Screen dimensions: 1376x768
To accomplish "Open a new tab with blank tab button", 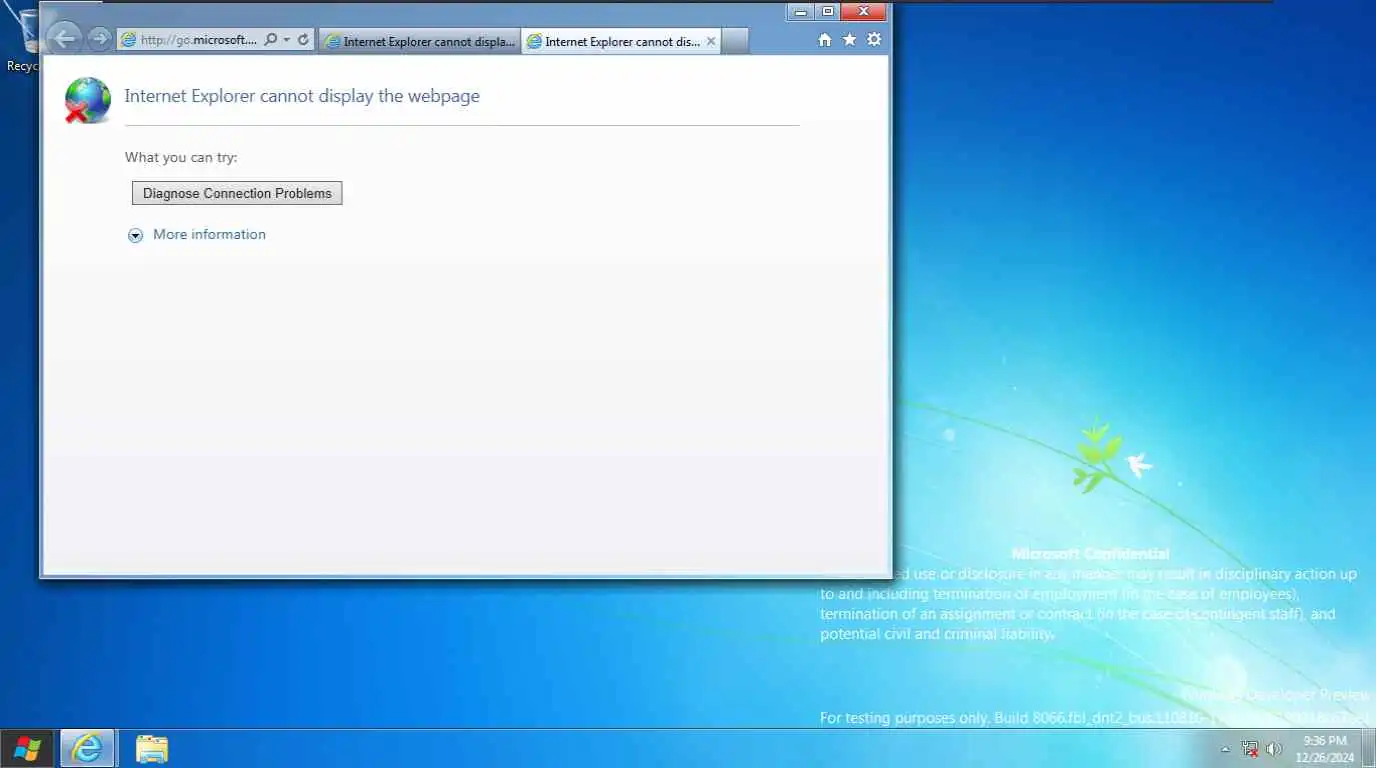I will tap(734, 41).
